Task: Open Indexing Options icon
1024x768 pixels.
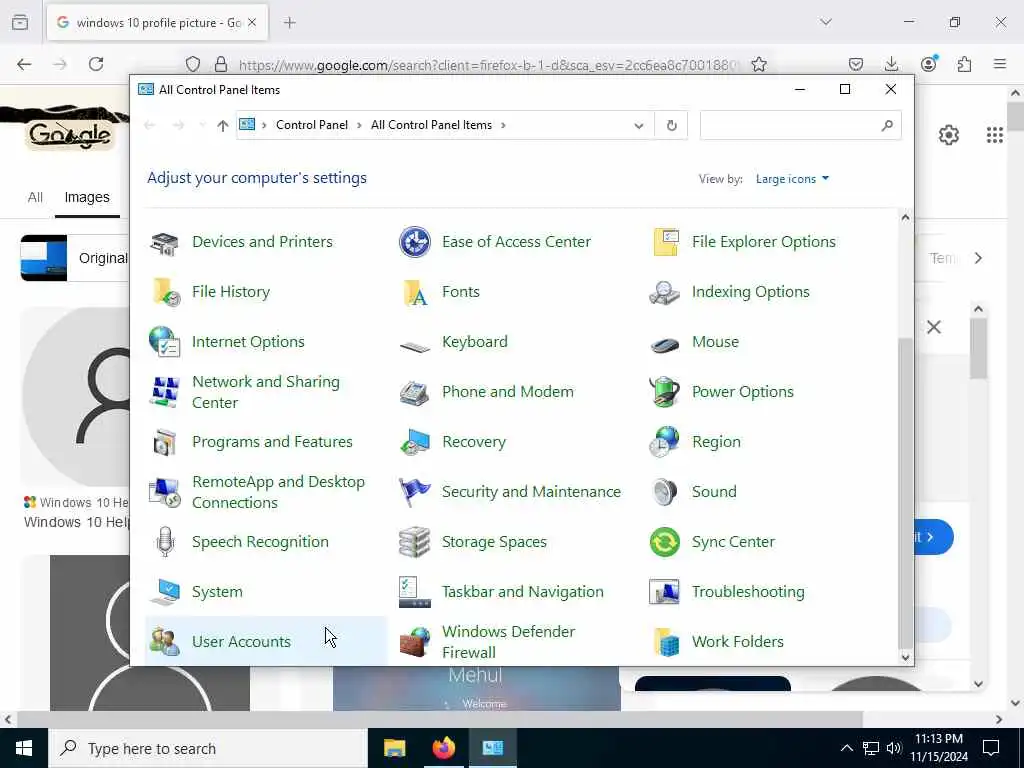Action: point(665,292)
